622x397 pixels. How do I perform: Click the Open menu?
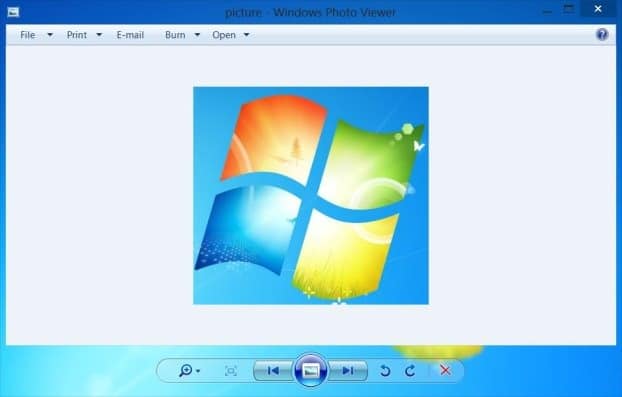224,35
